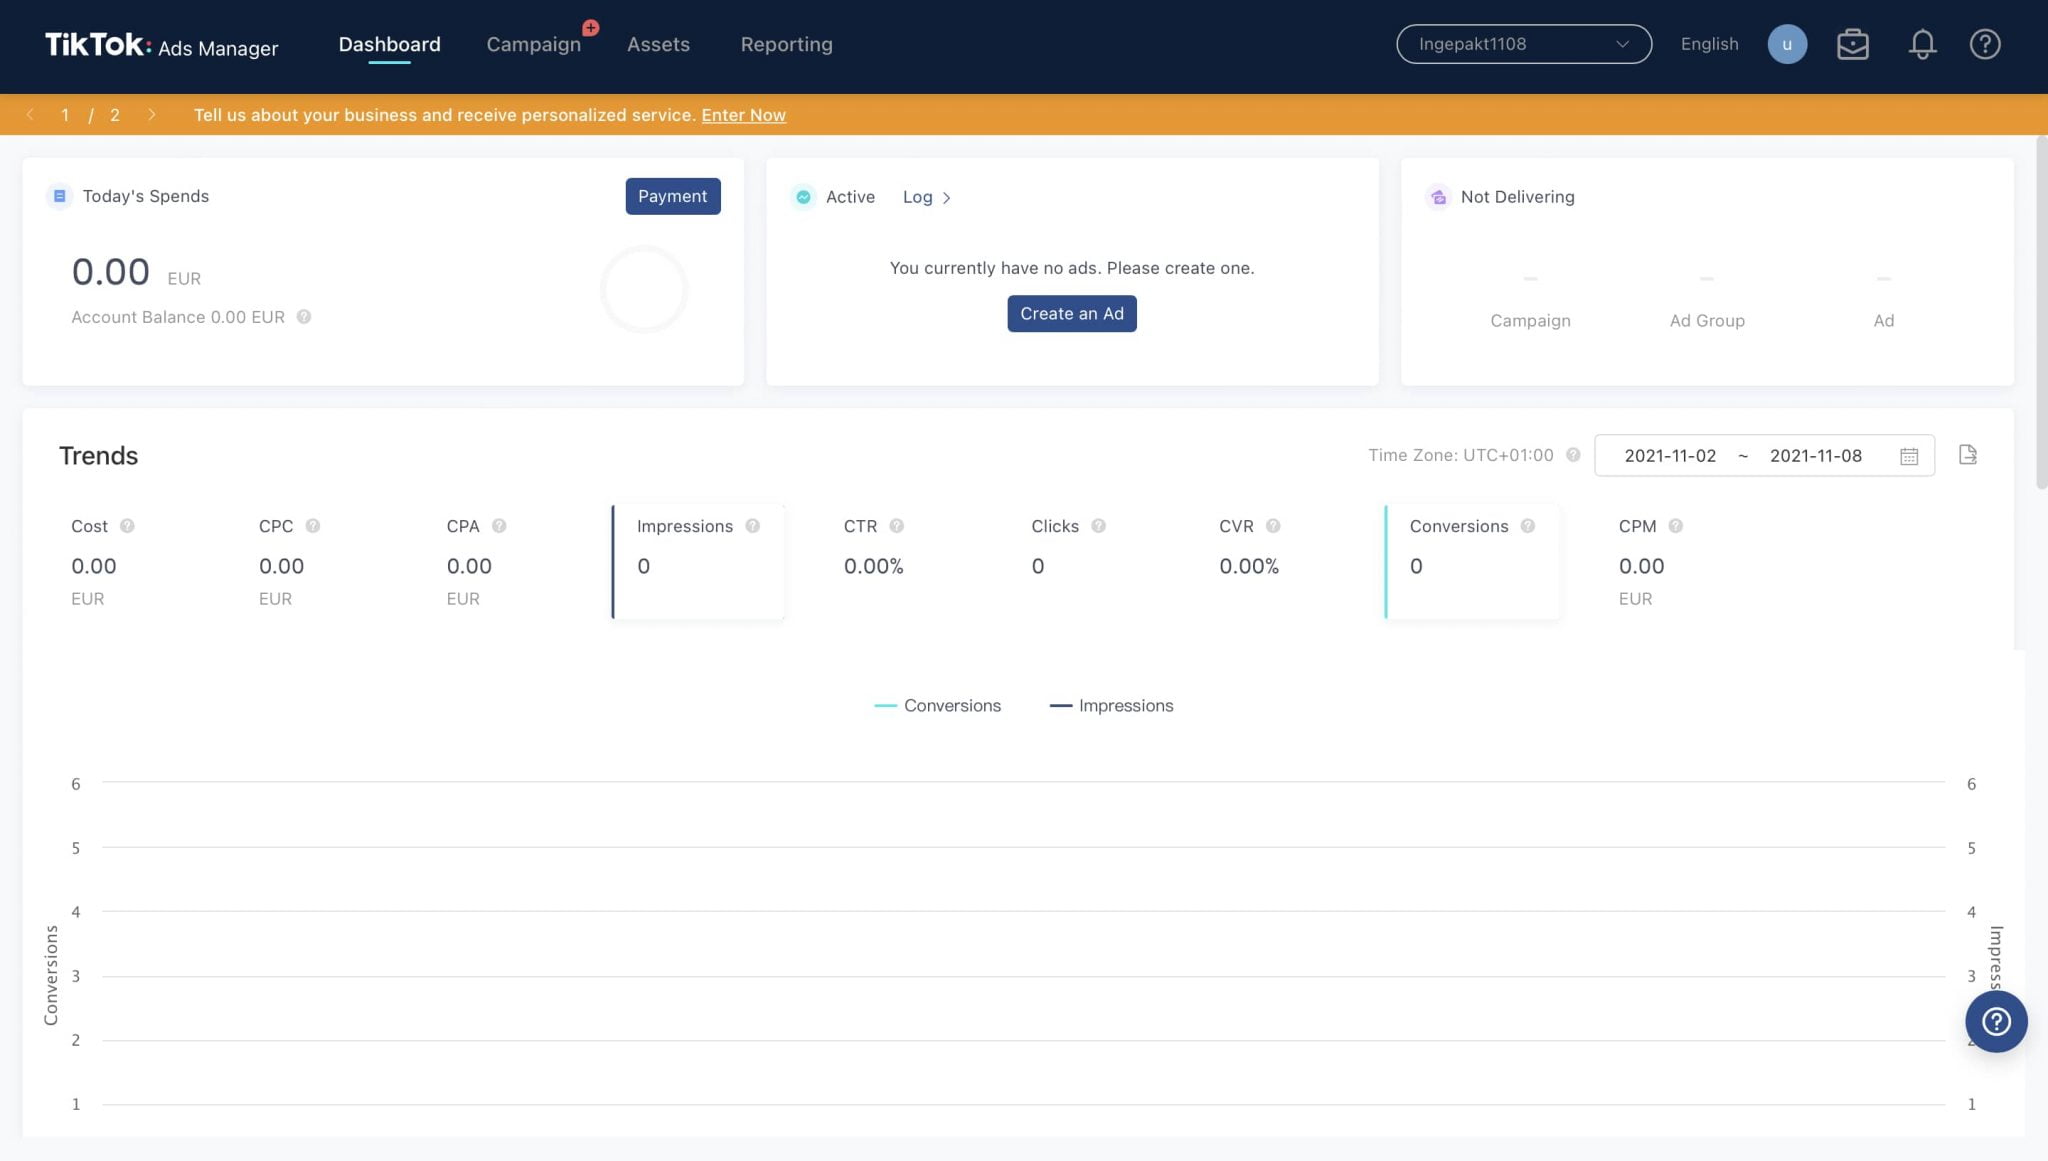Click the floating help circle button
The height and width of the screenshot is (1161, 2048).
pyautogui.click(x=1995, y=1021)
